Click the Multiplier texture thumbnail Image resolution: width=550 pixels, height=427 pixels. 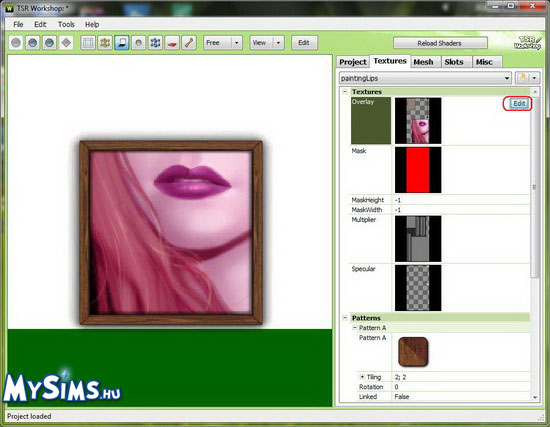click(x=418, y=239)
